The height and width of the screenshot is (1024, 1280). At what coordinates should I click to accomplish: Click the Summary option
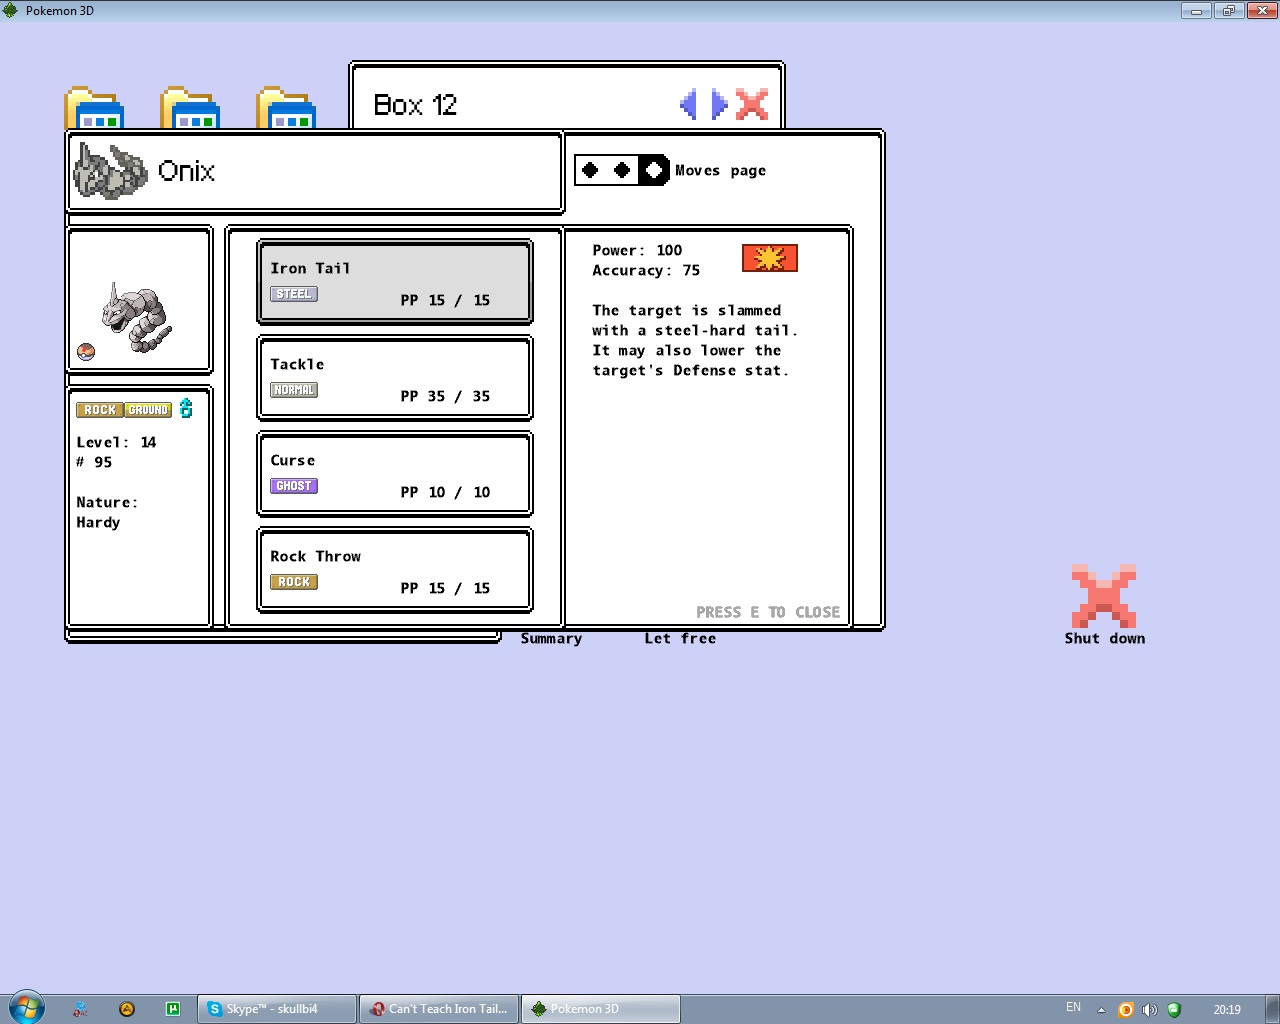pos(551,639)
